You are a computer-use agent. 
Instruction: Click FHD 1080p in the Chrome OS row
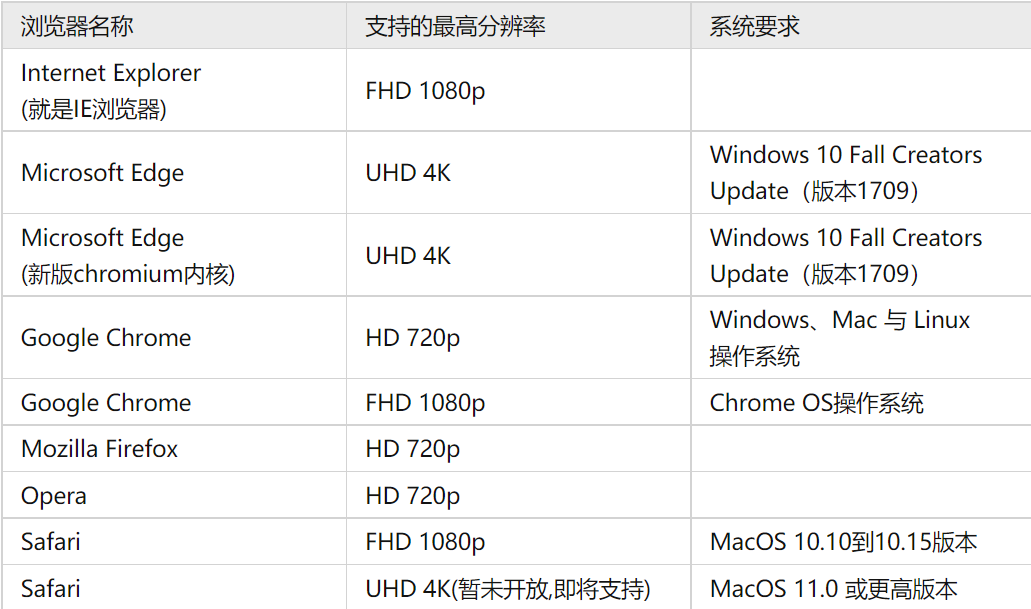pos(425,403)
